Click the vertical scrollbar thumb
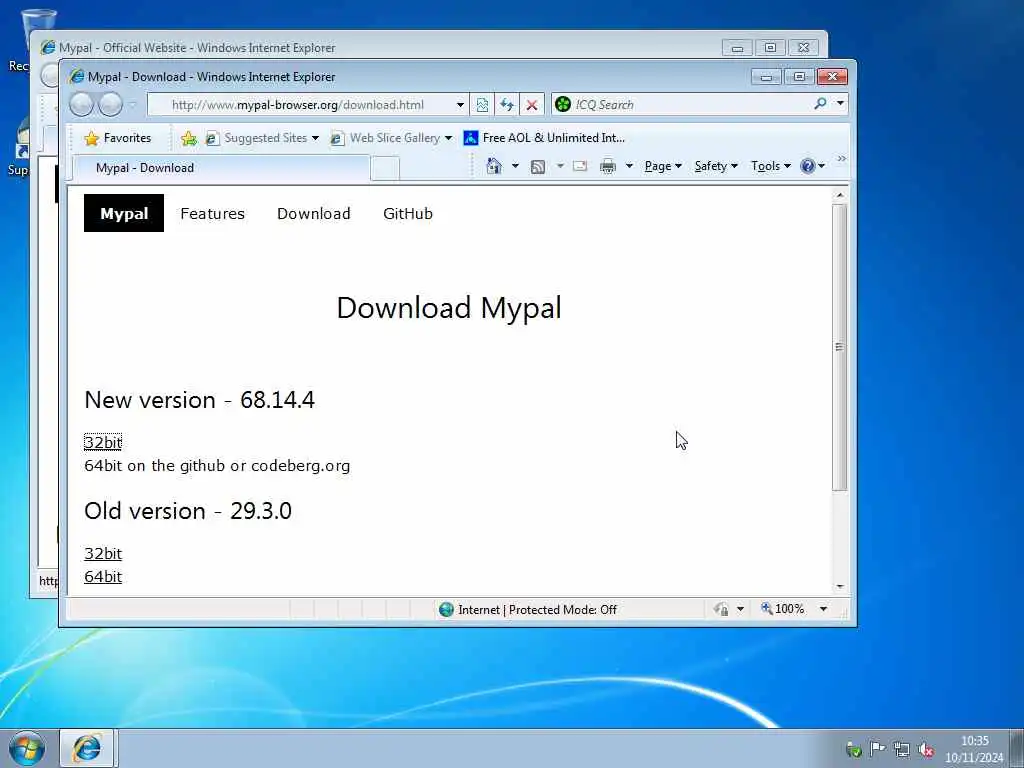The height and width of the screenshot is (768, 1024). 840,347
